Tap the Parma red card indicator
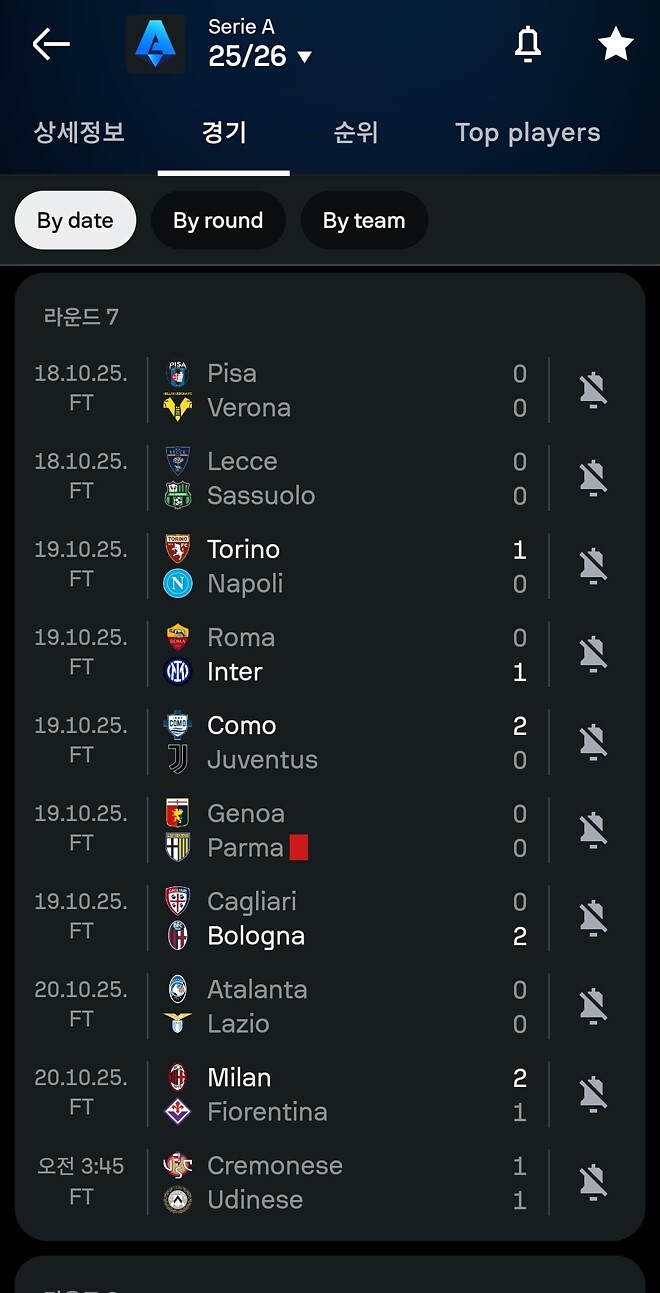This screenshot has height=1293, width=660. pos(299,848)
